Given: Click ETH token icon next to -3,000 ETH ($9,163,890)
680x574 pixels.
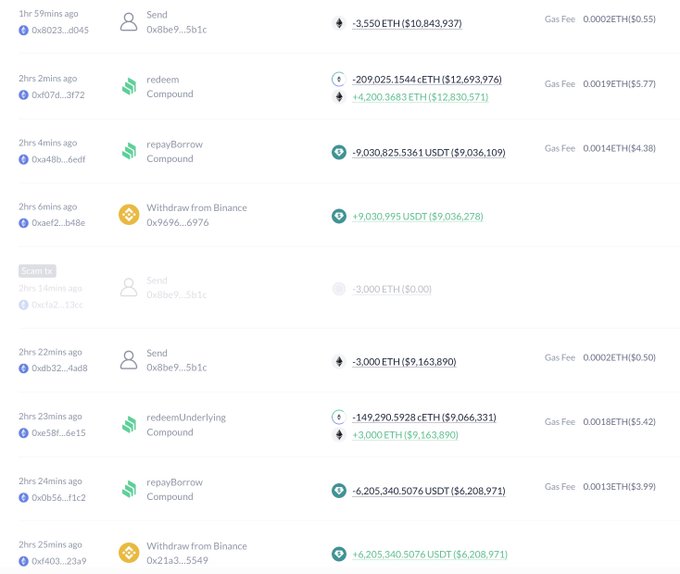Looking at the screenshot, I should (339, 361).
